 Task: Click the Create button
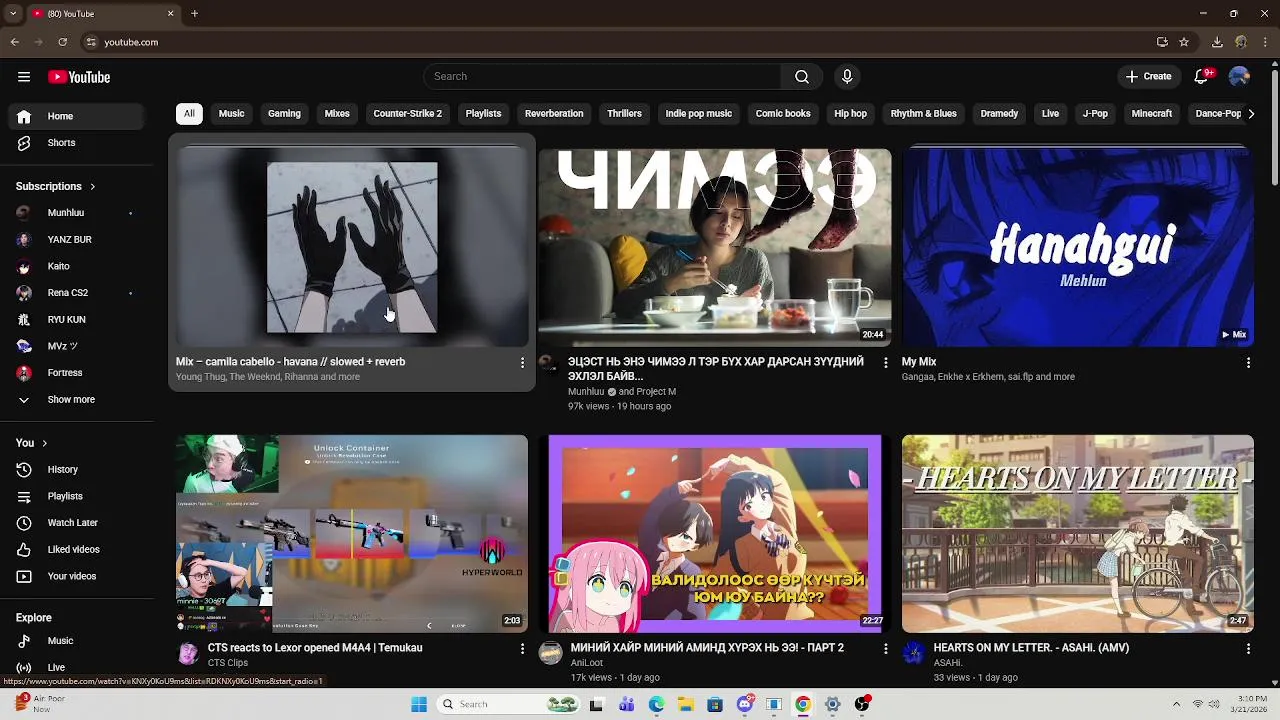click(1148, 77)
